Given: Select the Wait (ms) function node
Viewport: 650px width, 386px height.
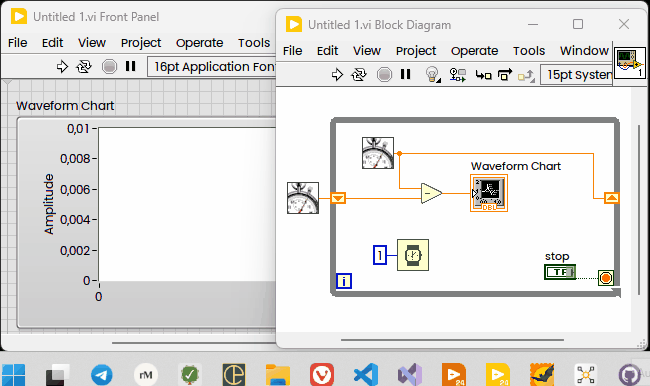Looking at the screenshot, I should (x=413, y=255).
